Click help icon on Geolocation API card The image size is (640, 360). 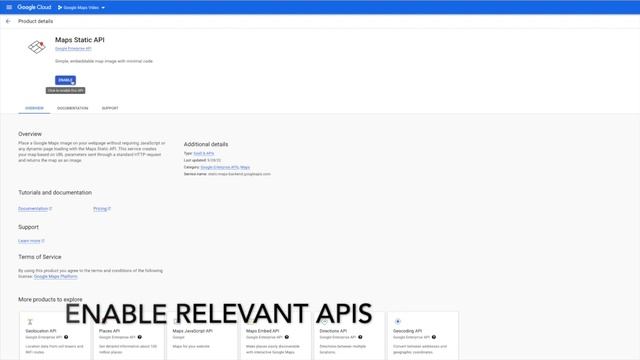pos(66,337)
